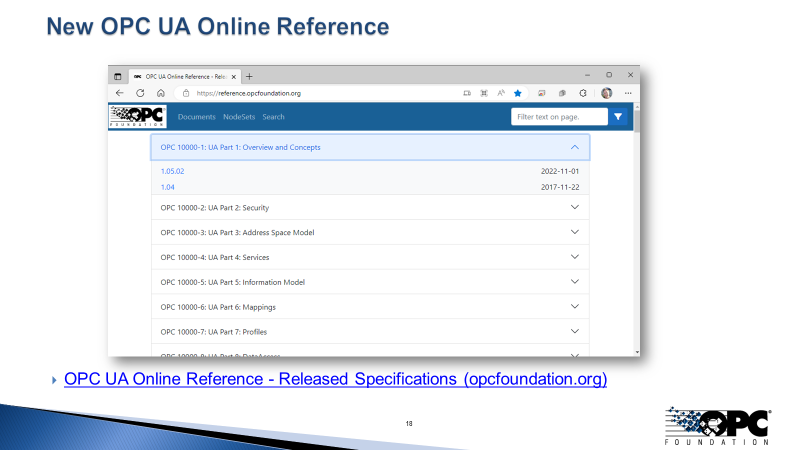Click the read aloud icon

coord(501,93)
